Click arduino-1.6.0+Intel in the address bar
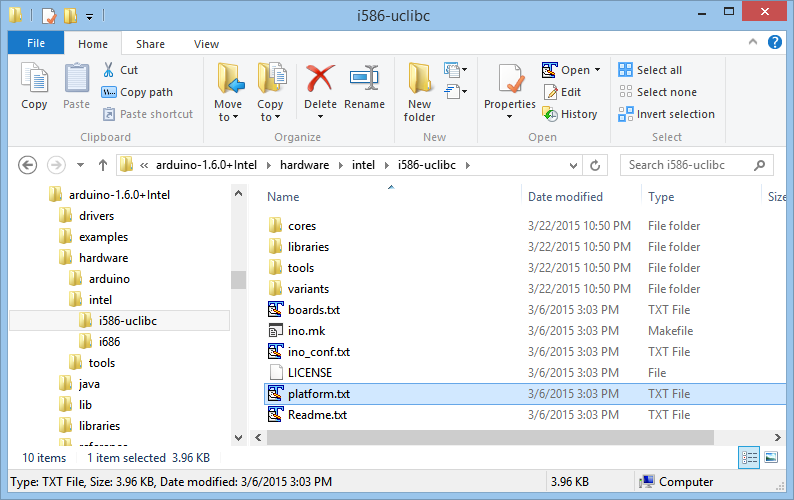794x500 pixels. (206, 165)
